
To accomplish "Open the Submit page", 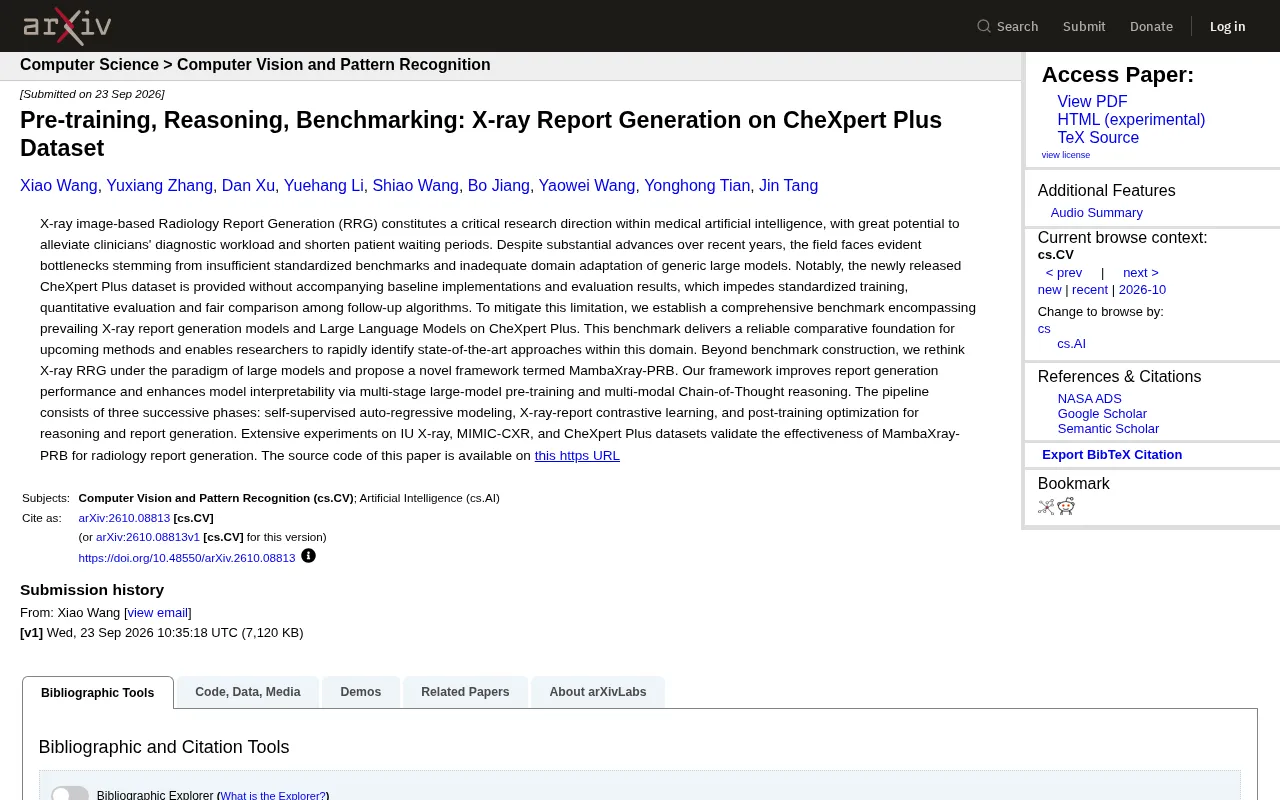I will tap(1084, 26).
